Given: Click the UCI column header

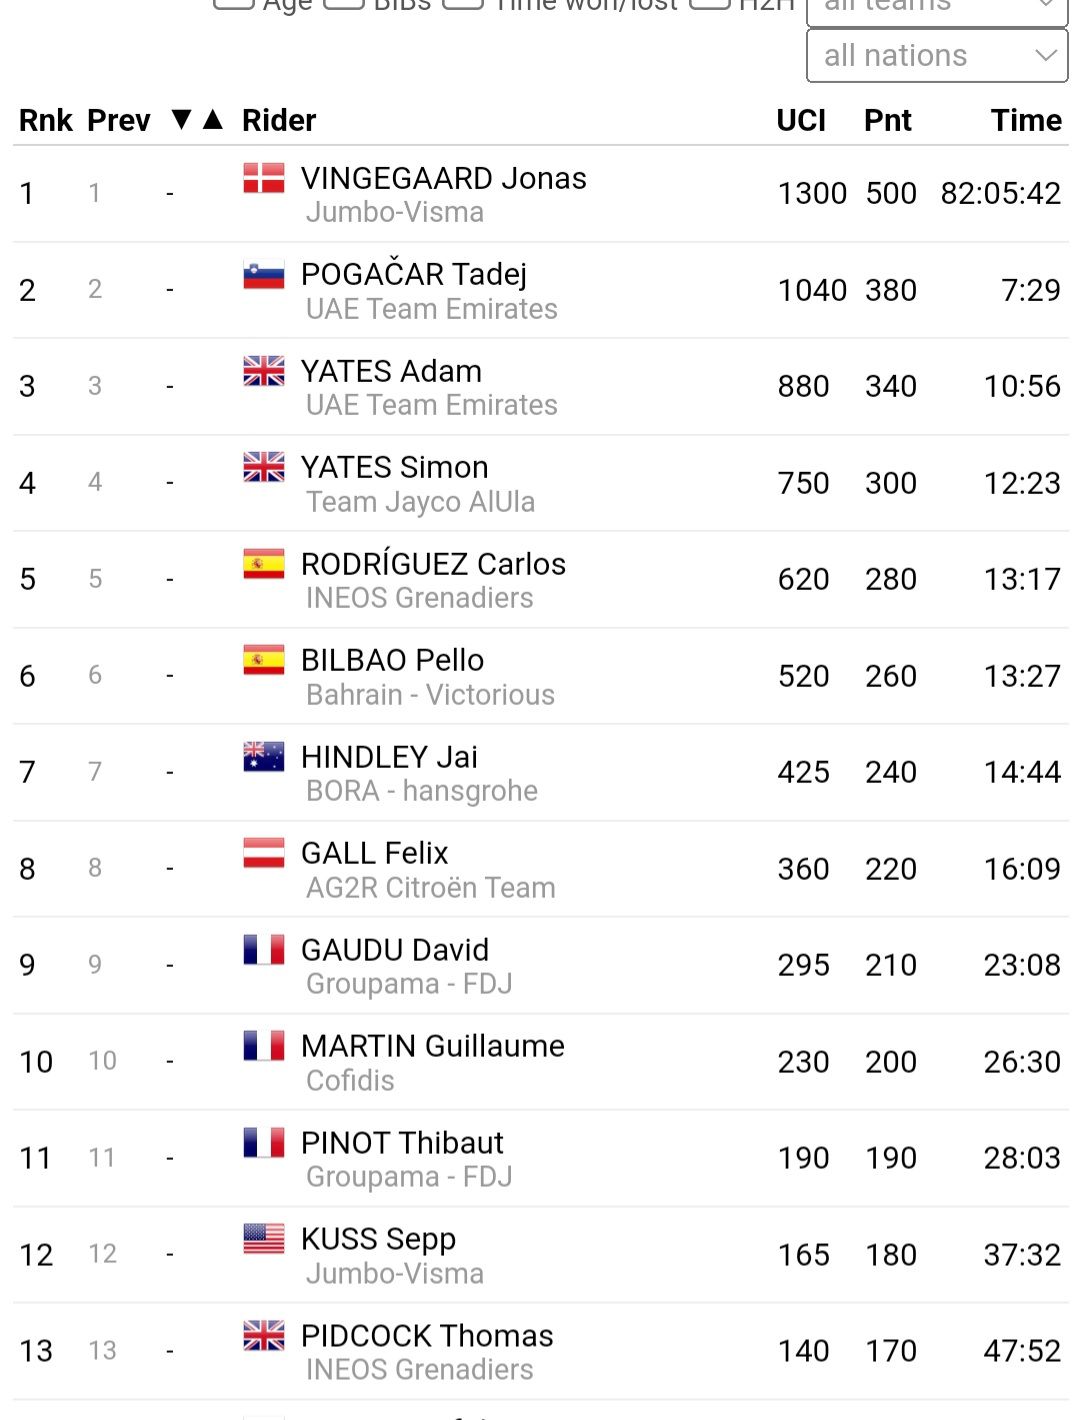Looking at the screenshot, I should (801, 120).
